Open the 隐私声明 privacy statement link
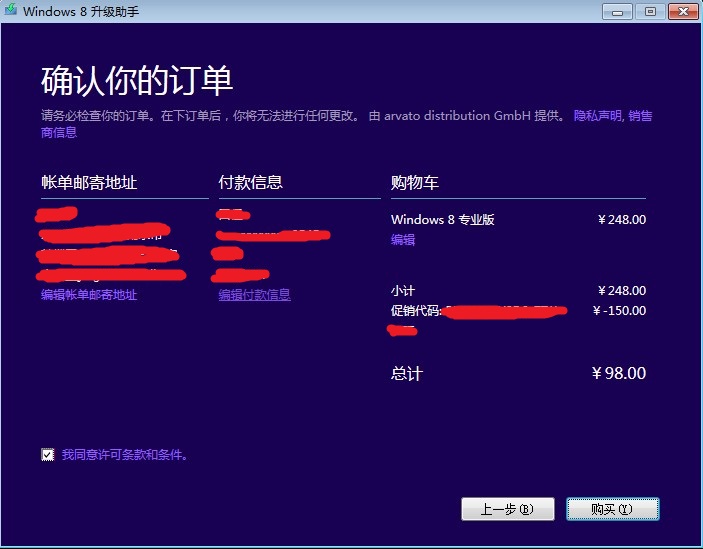This screenshot has height=549, width=703. pos(598,116)
